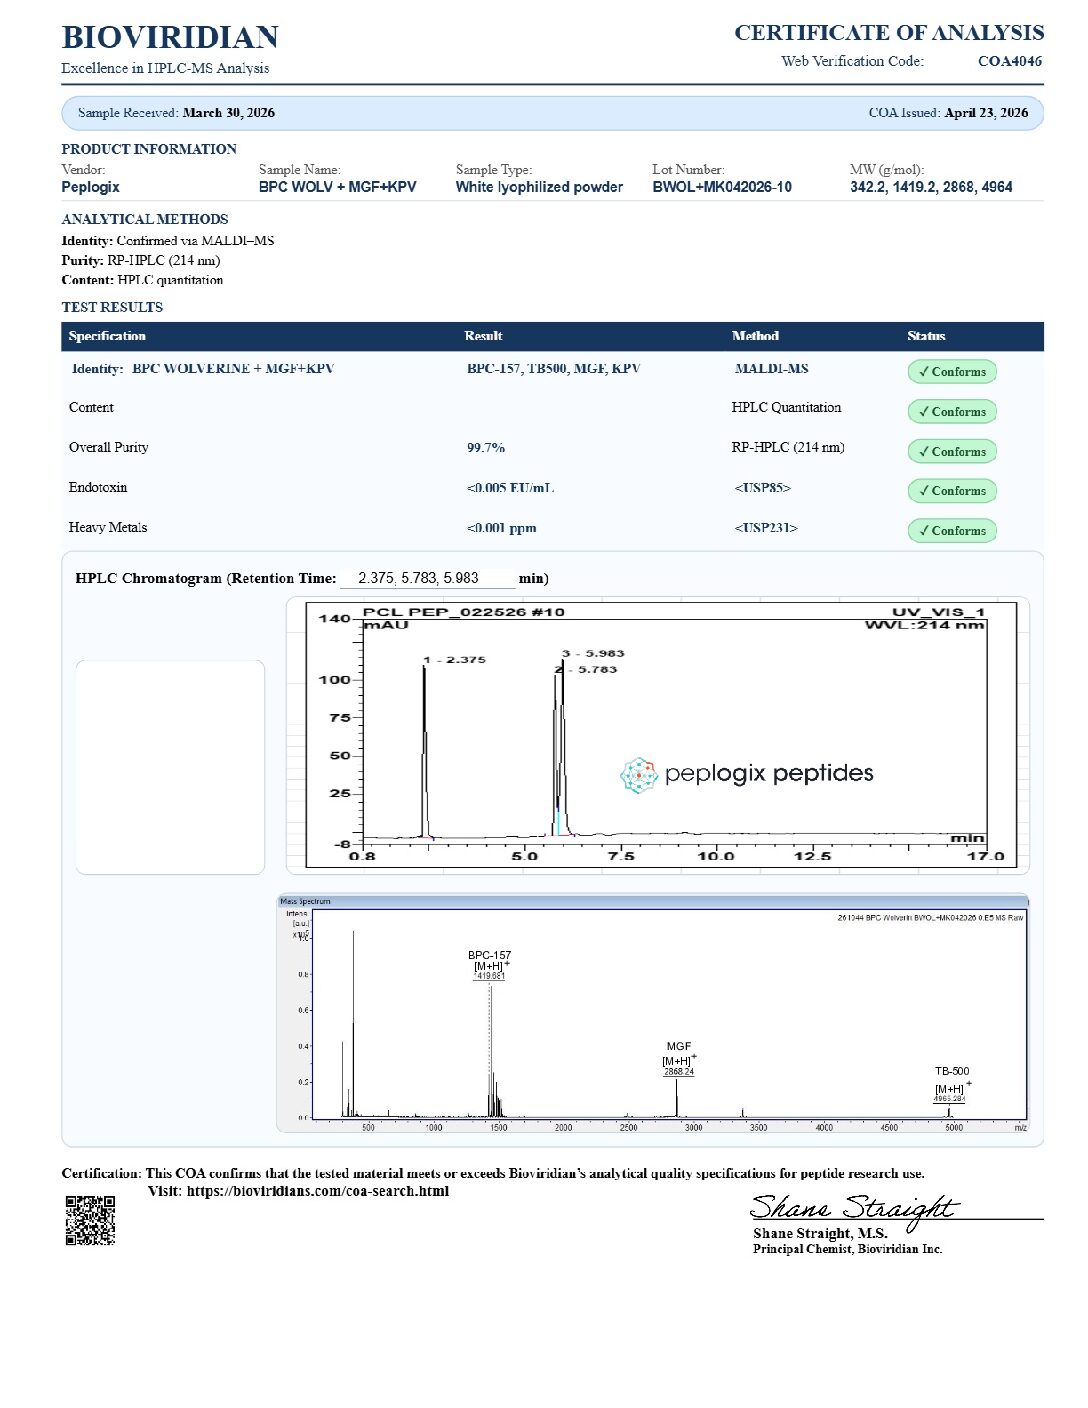
Task: Click chromatogram title PCL PEP_022526 #10
Action: coord(463,612)
